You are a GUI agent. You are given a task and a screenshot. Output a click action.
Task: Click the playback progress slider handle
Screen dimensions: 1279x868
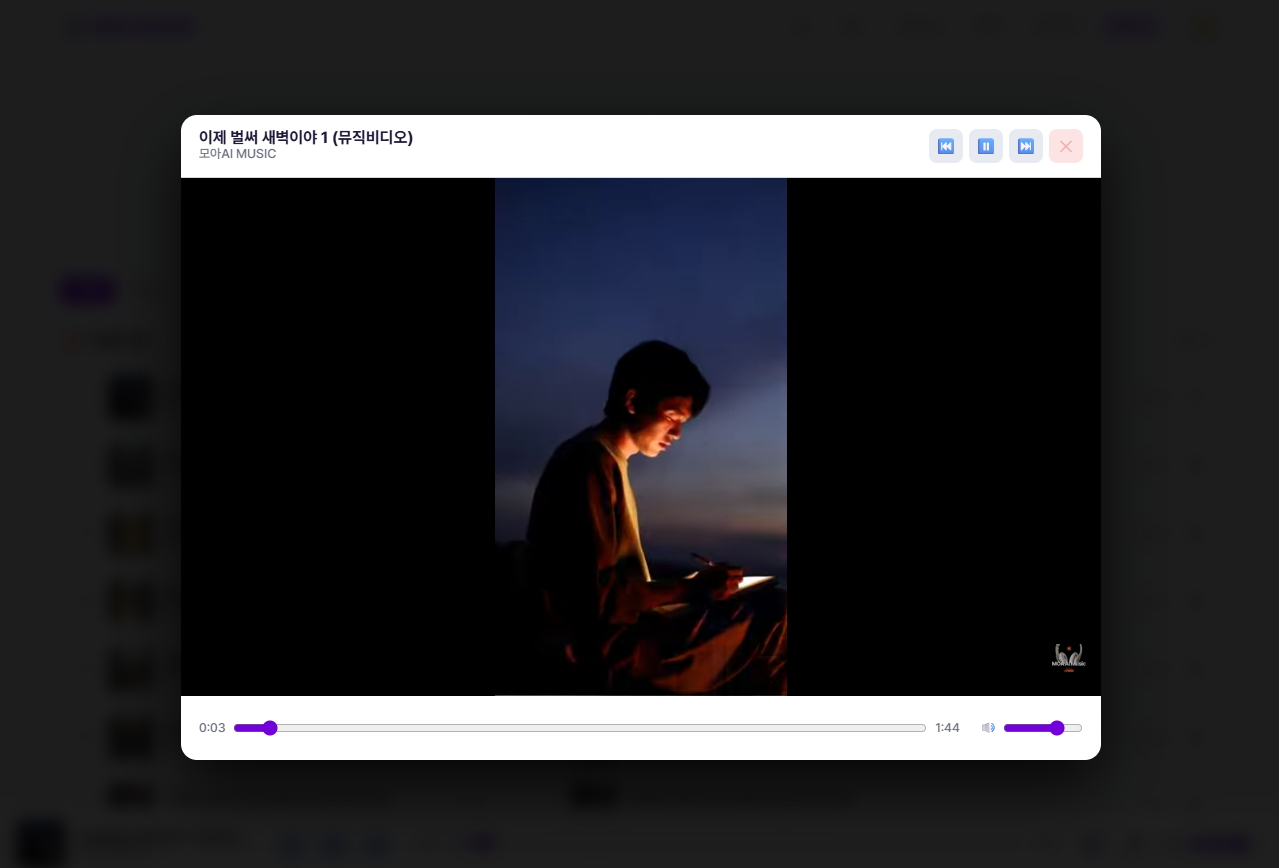tap(269, 728)
